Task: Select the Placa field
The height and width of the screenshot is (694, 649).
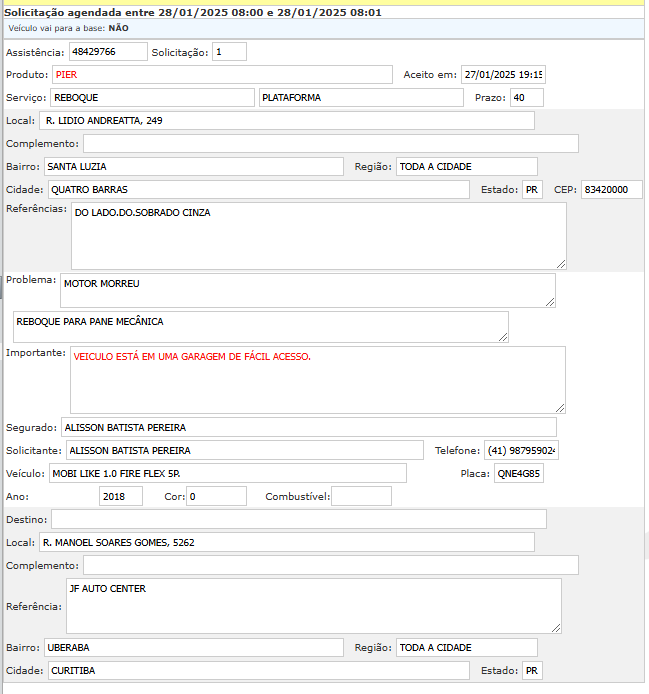Action: (519, 473)
